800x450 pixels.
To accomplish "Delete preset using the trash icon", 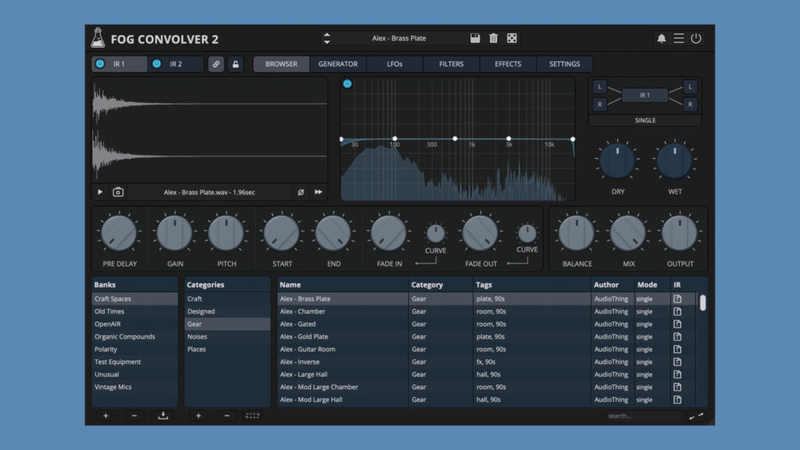I will (493, 38).
